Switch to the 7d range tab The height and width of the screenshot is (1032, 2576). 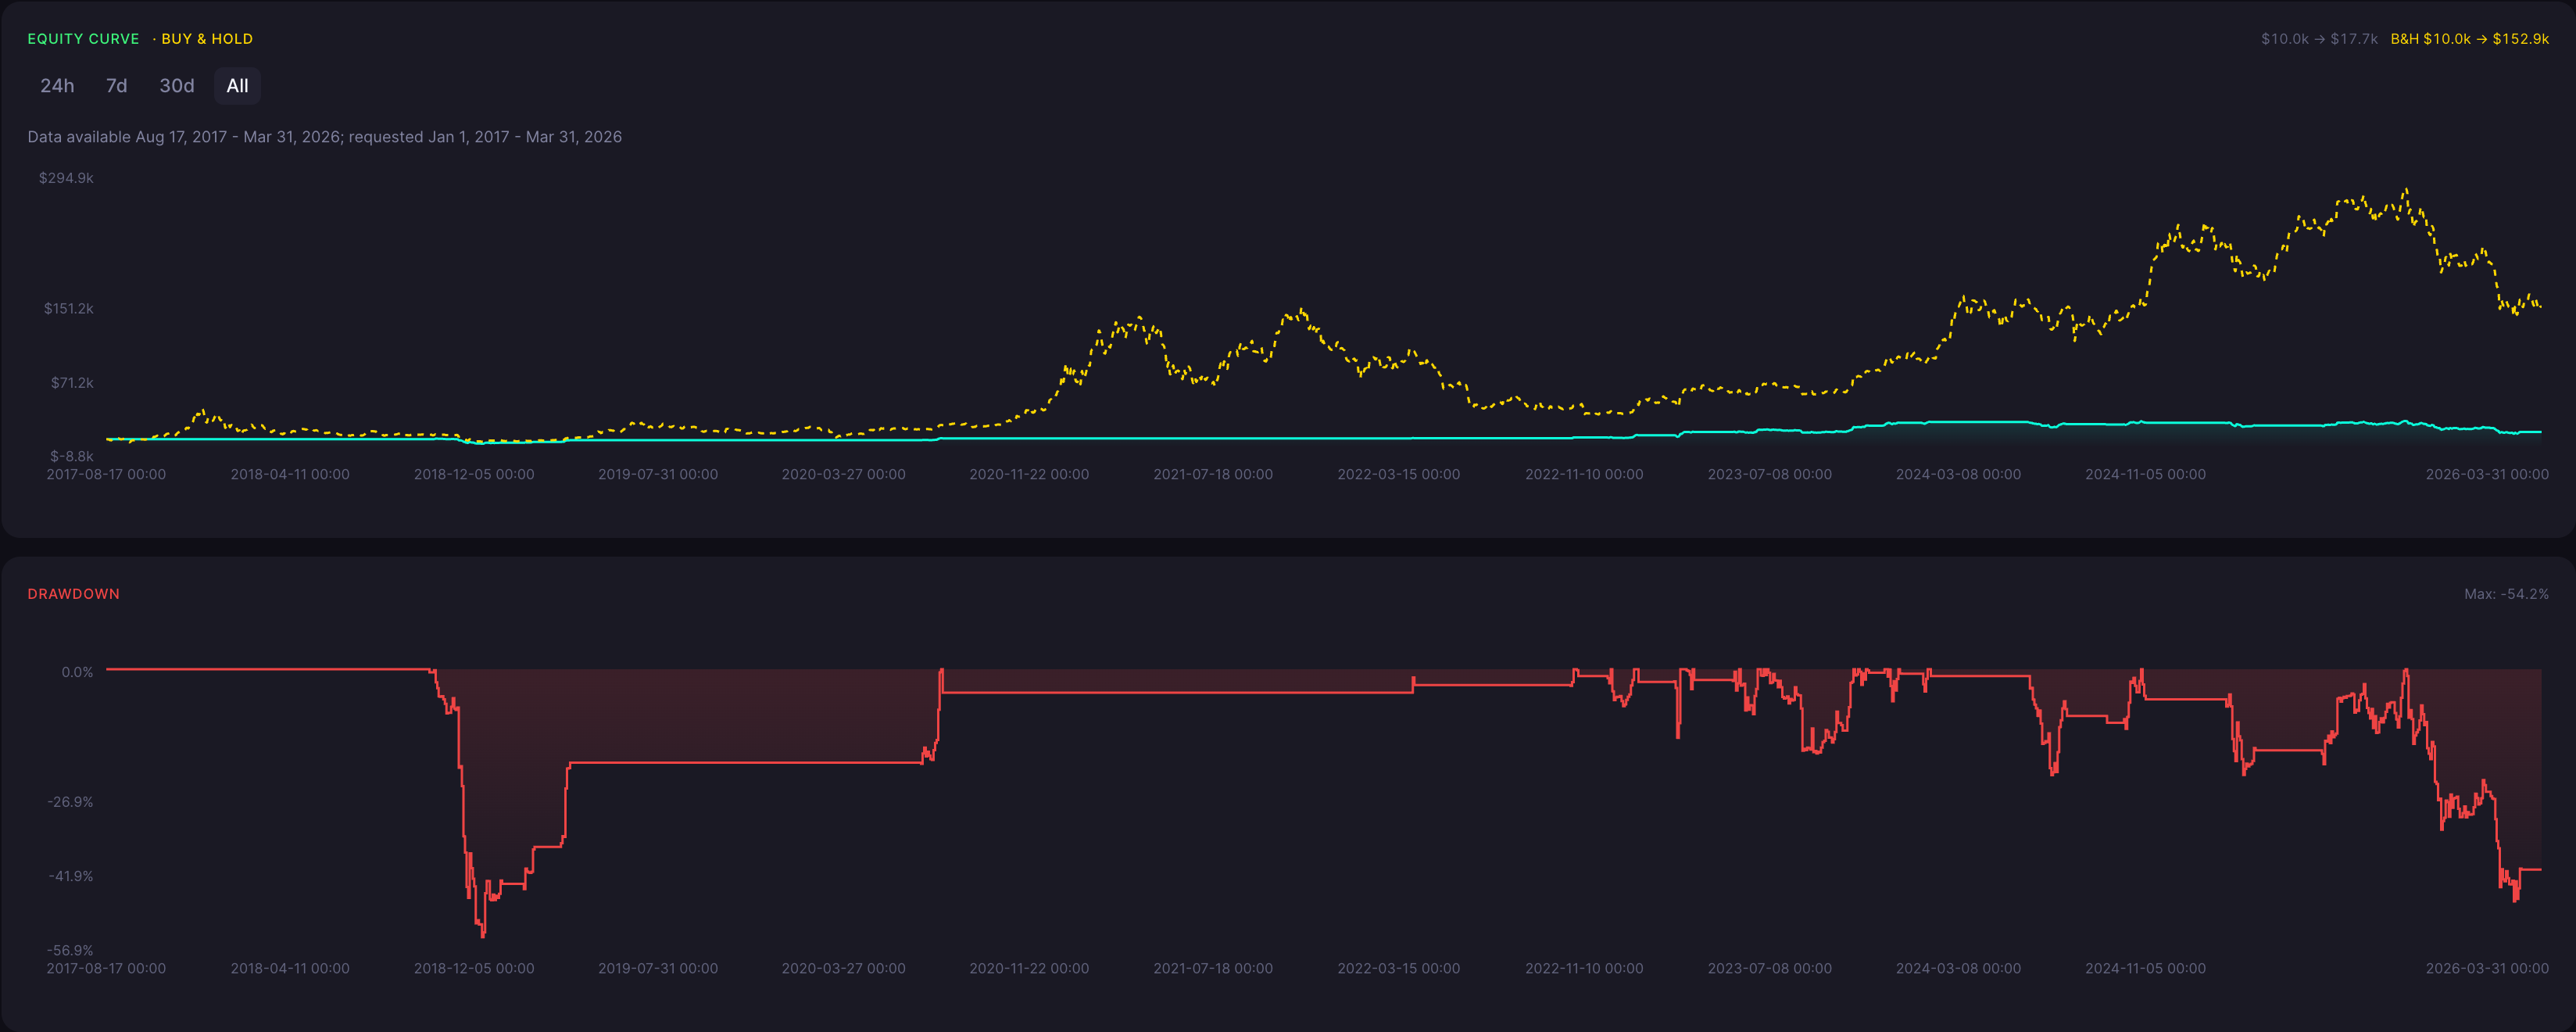click(117, 86)
